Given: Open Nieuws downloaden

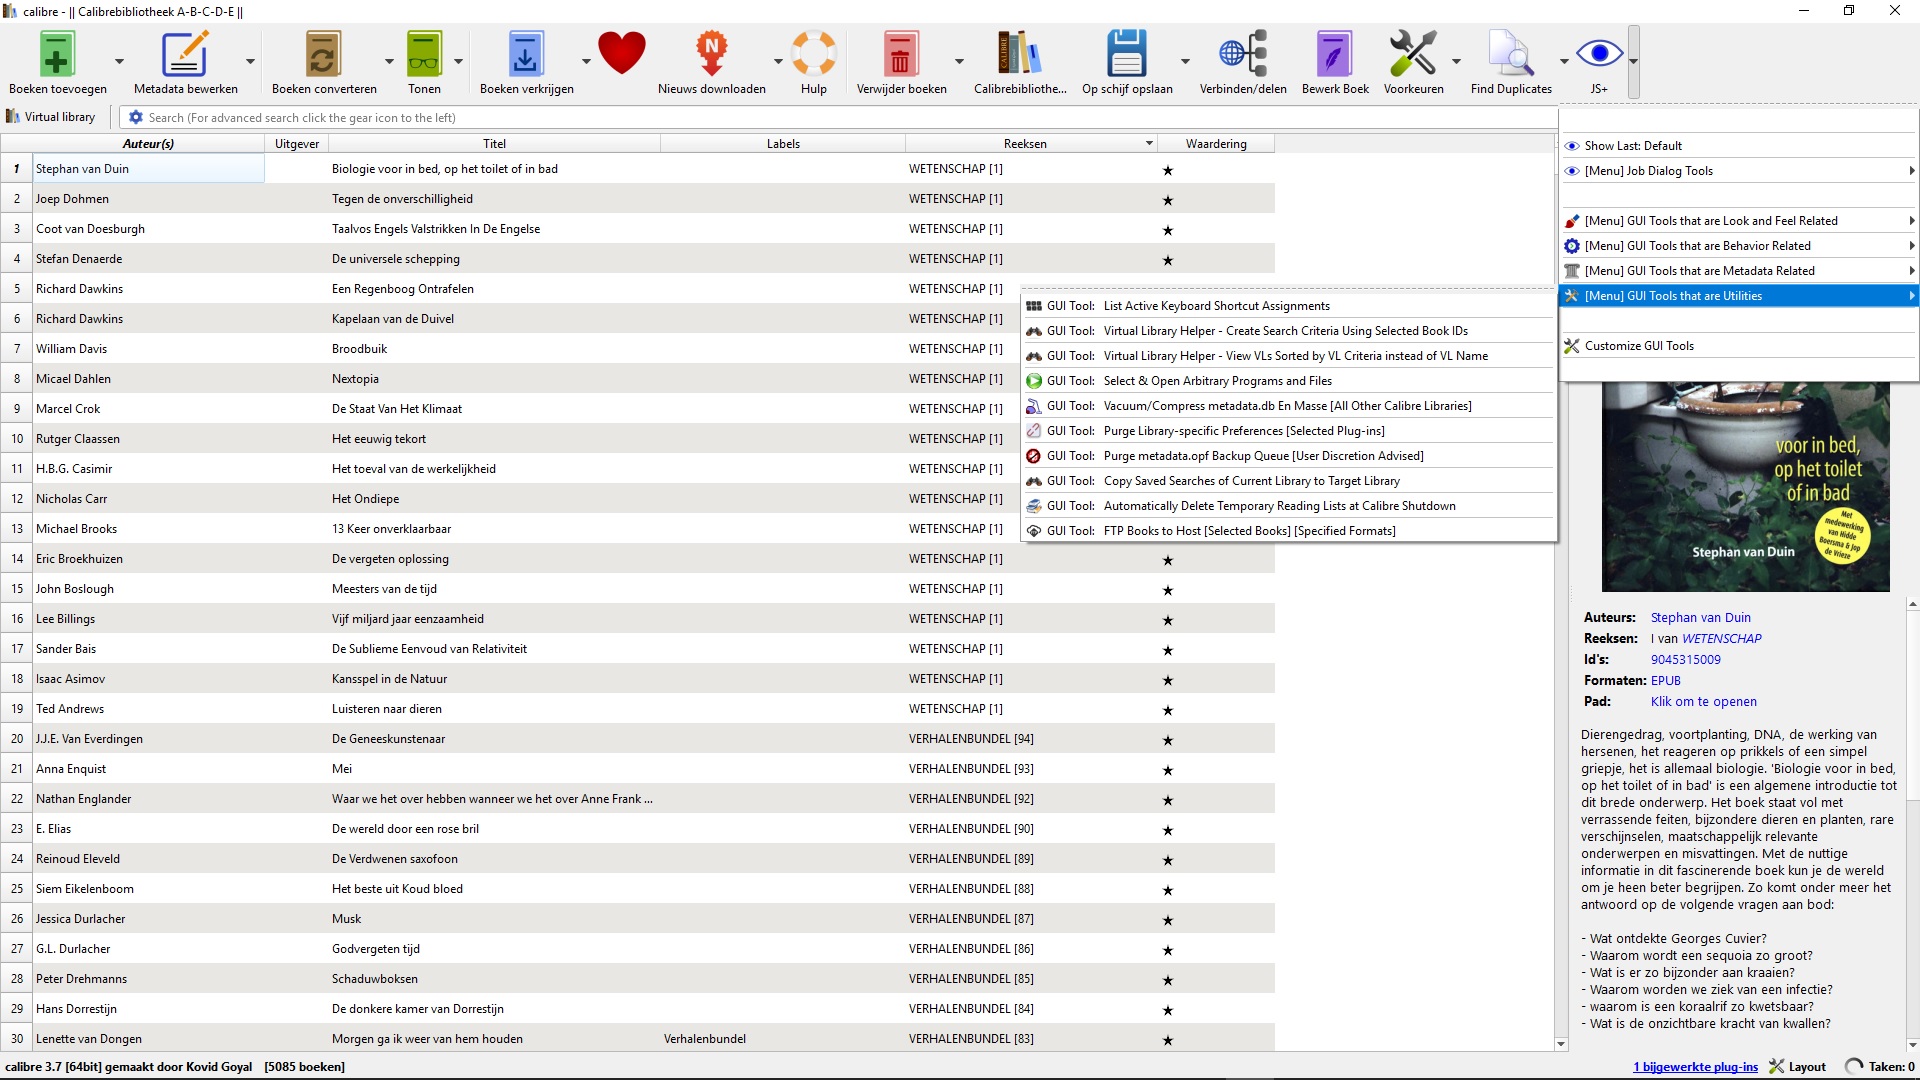Looking at the screenshot, I should (x=711, y=57).
